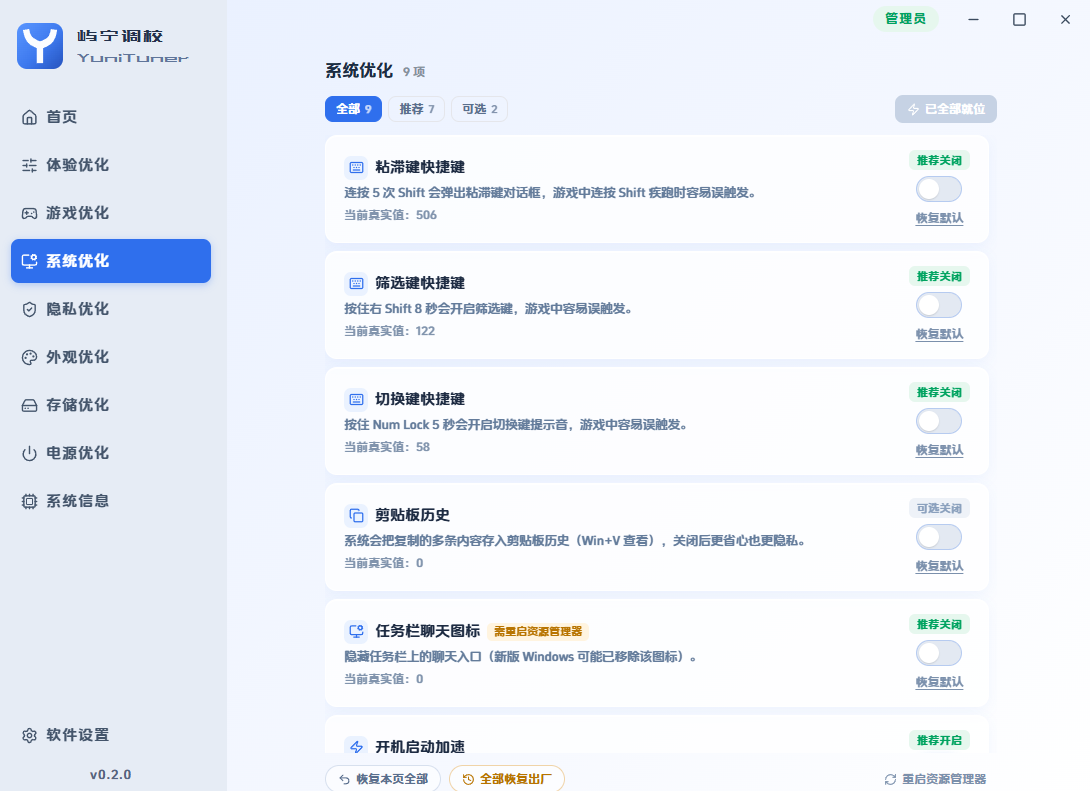
Task: Open the 存储优化 page
Action: click(x=111, y=405)
